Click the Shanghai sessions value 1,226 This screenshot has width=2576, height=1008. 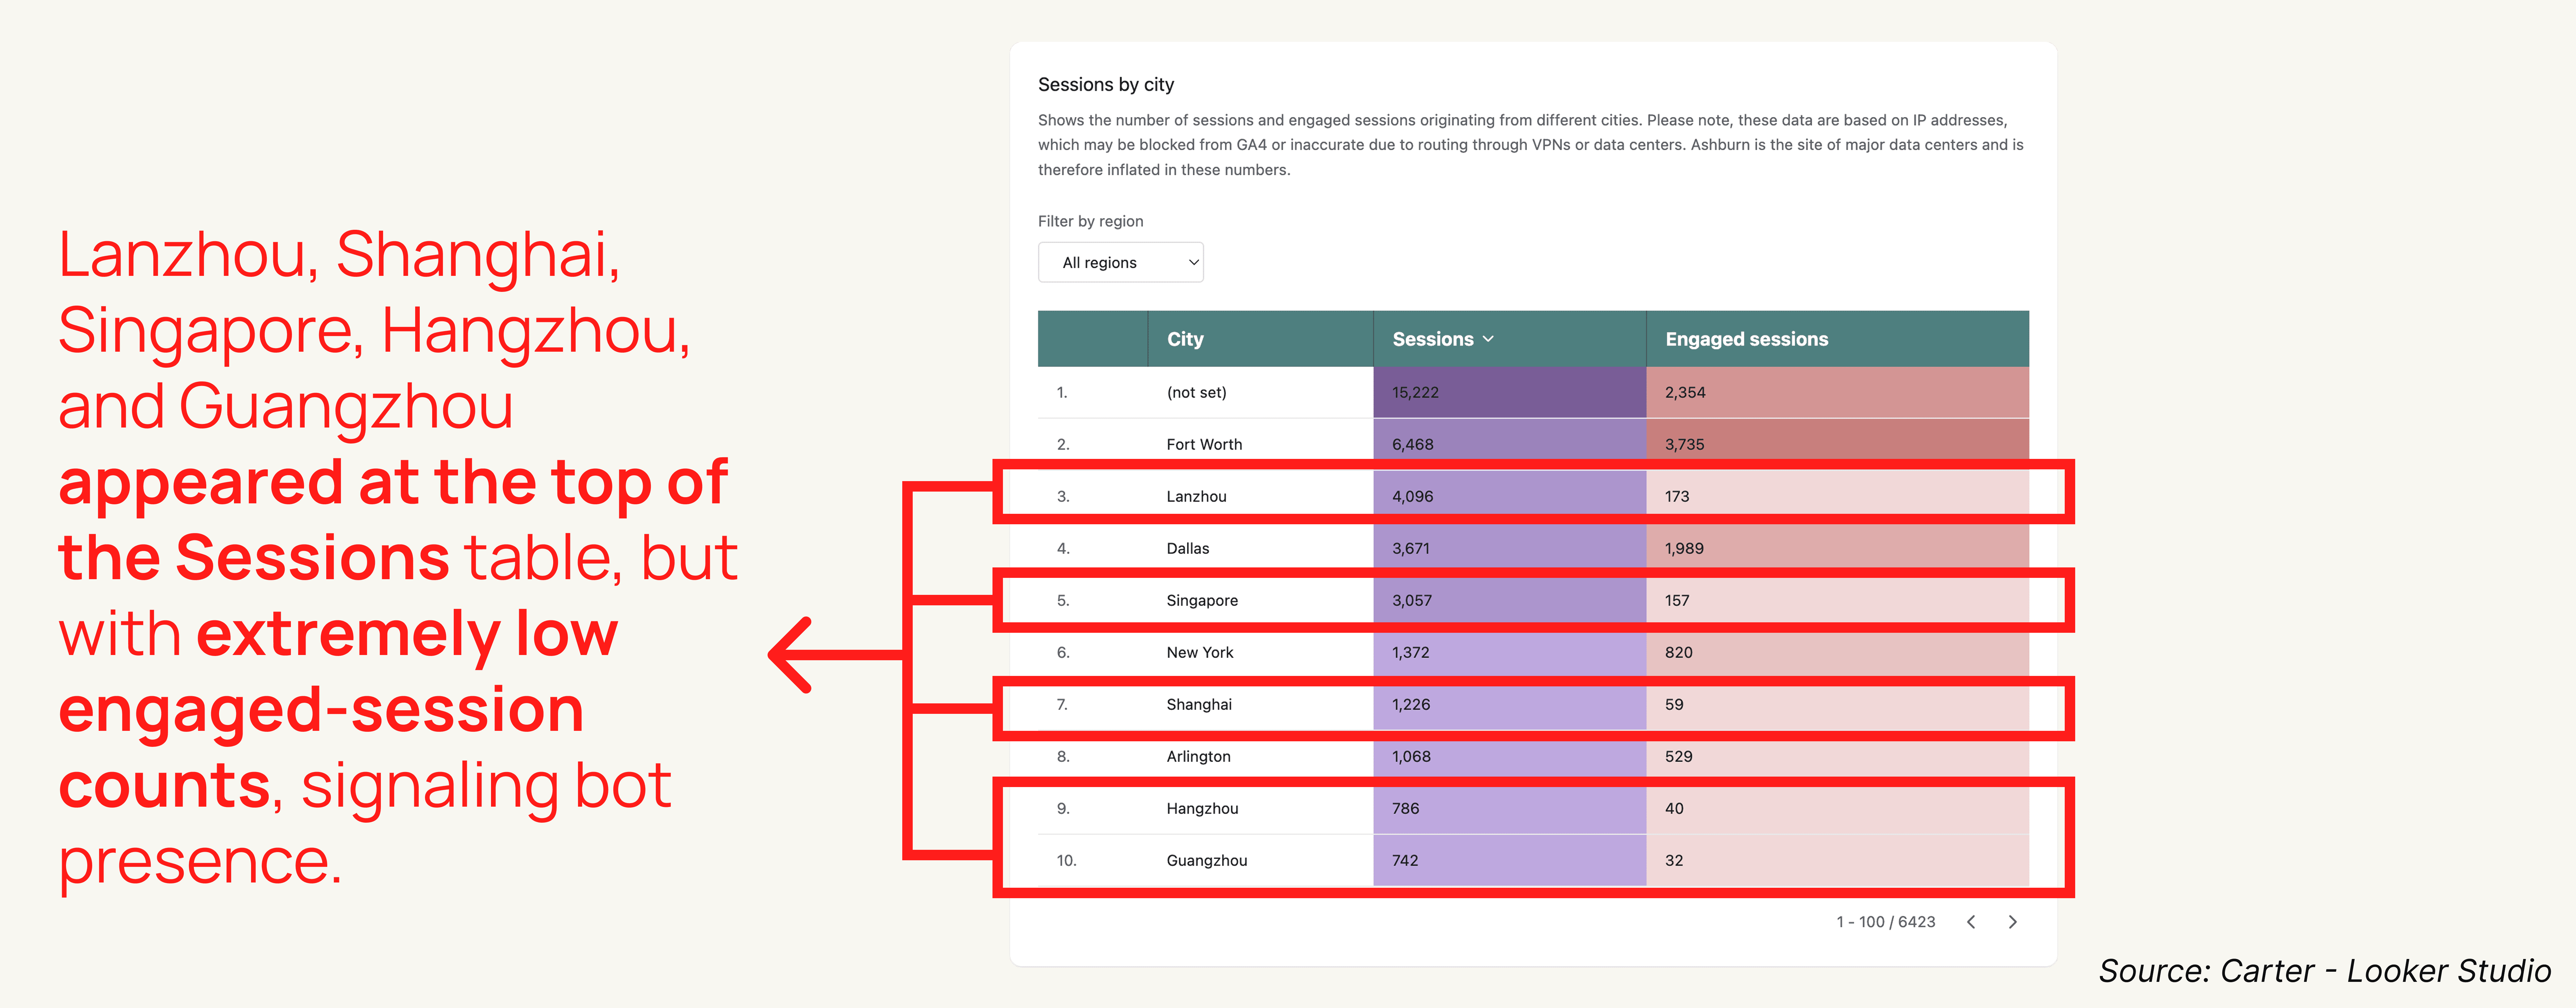pos(1411,704)
